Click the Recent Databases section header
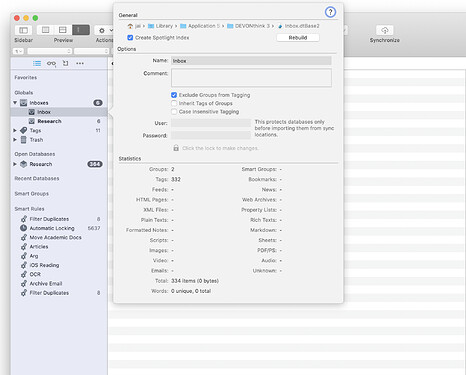Viewport: 466px width, 375px height. click(37, 178)
